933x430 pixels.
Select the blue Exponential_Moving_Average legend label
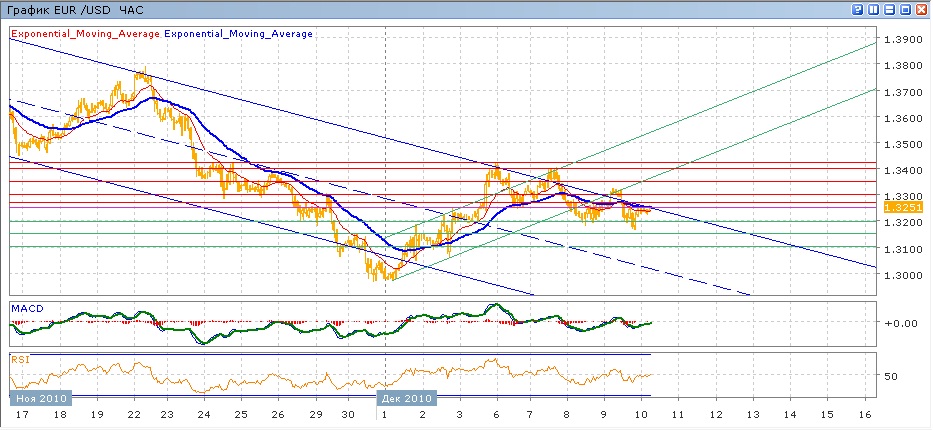[238, 34]
